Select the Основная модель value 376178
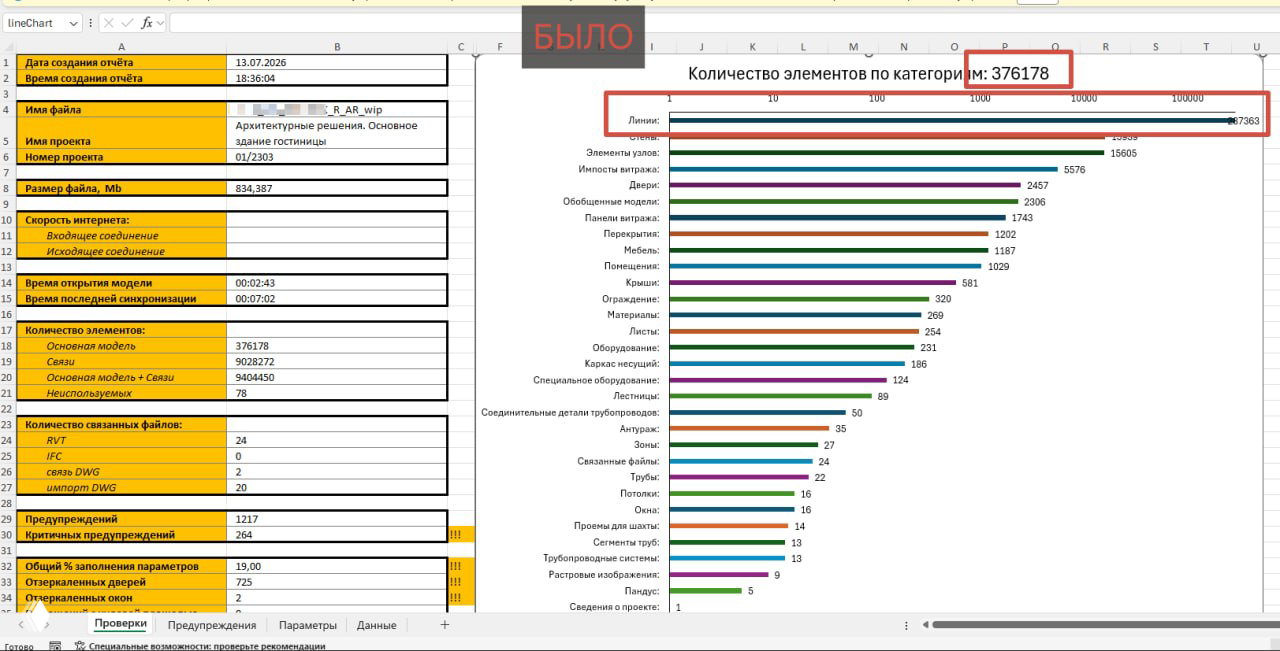This screenshot has width=1280, height=651. [337, 346]
